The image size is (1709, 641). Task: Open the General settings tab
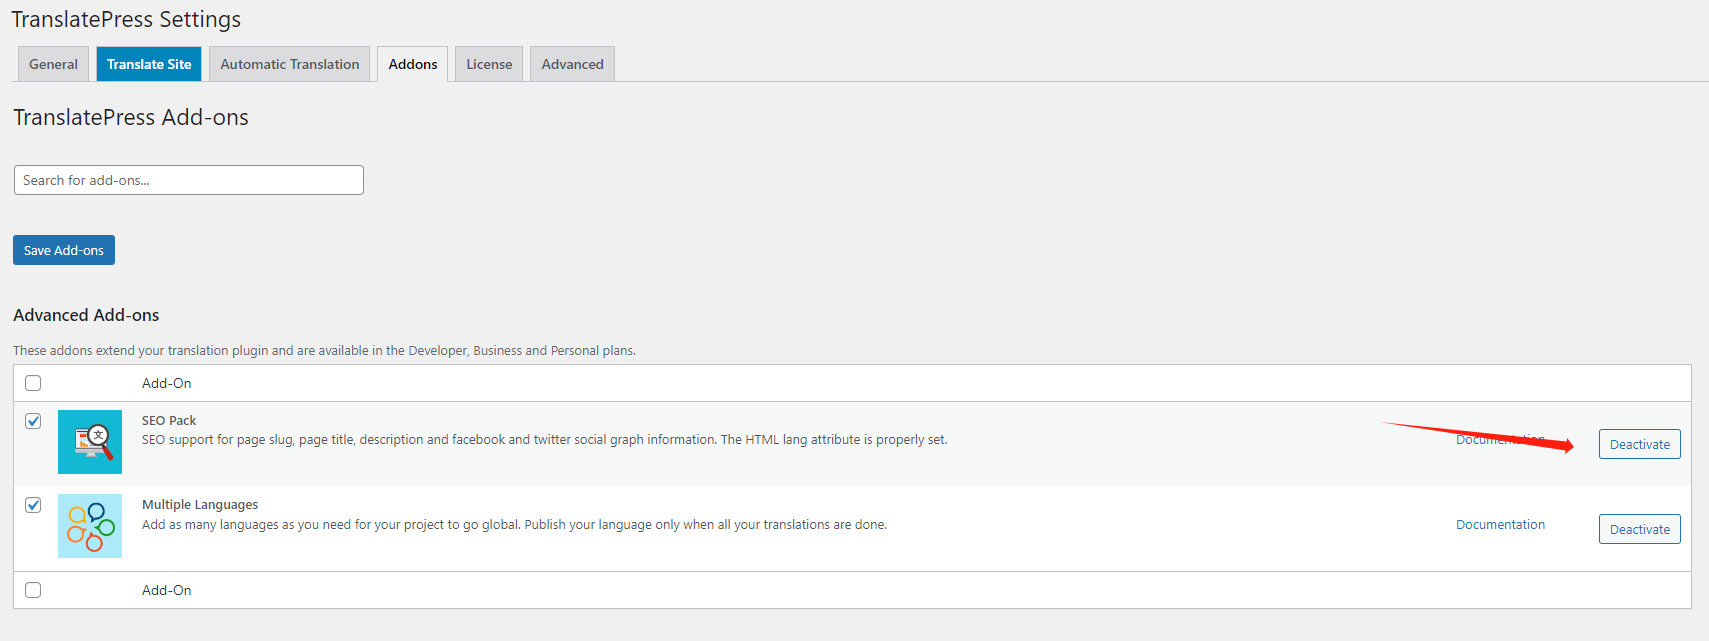click(x=53, y=64)
